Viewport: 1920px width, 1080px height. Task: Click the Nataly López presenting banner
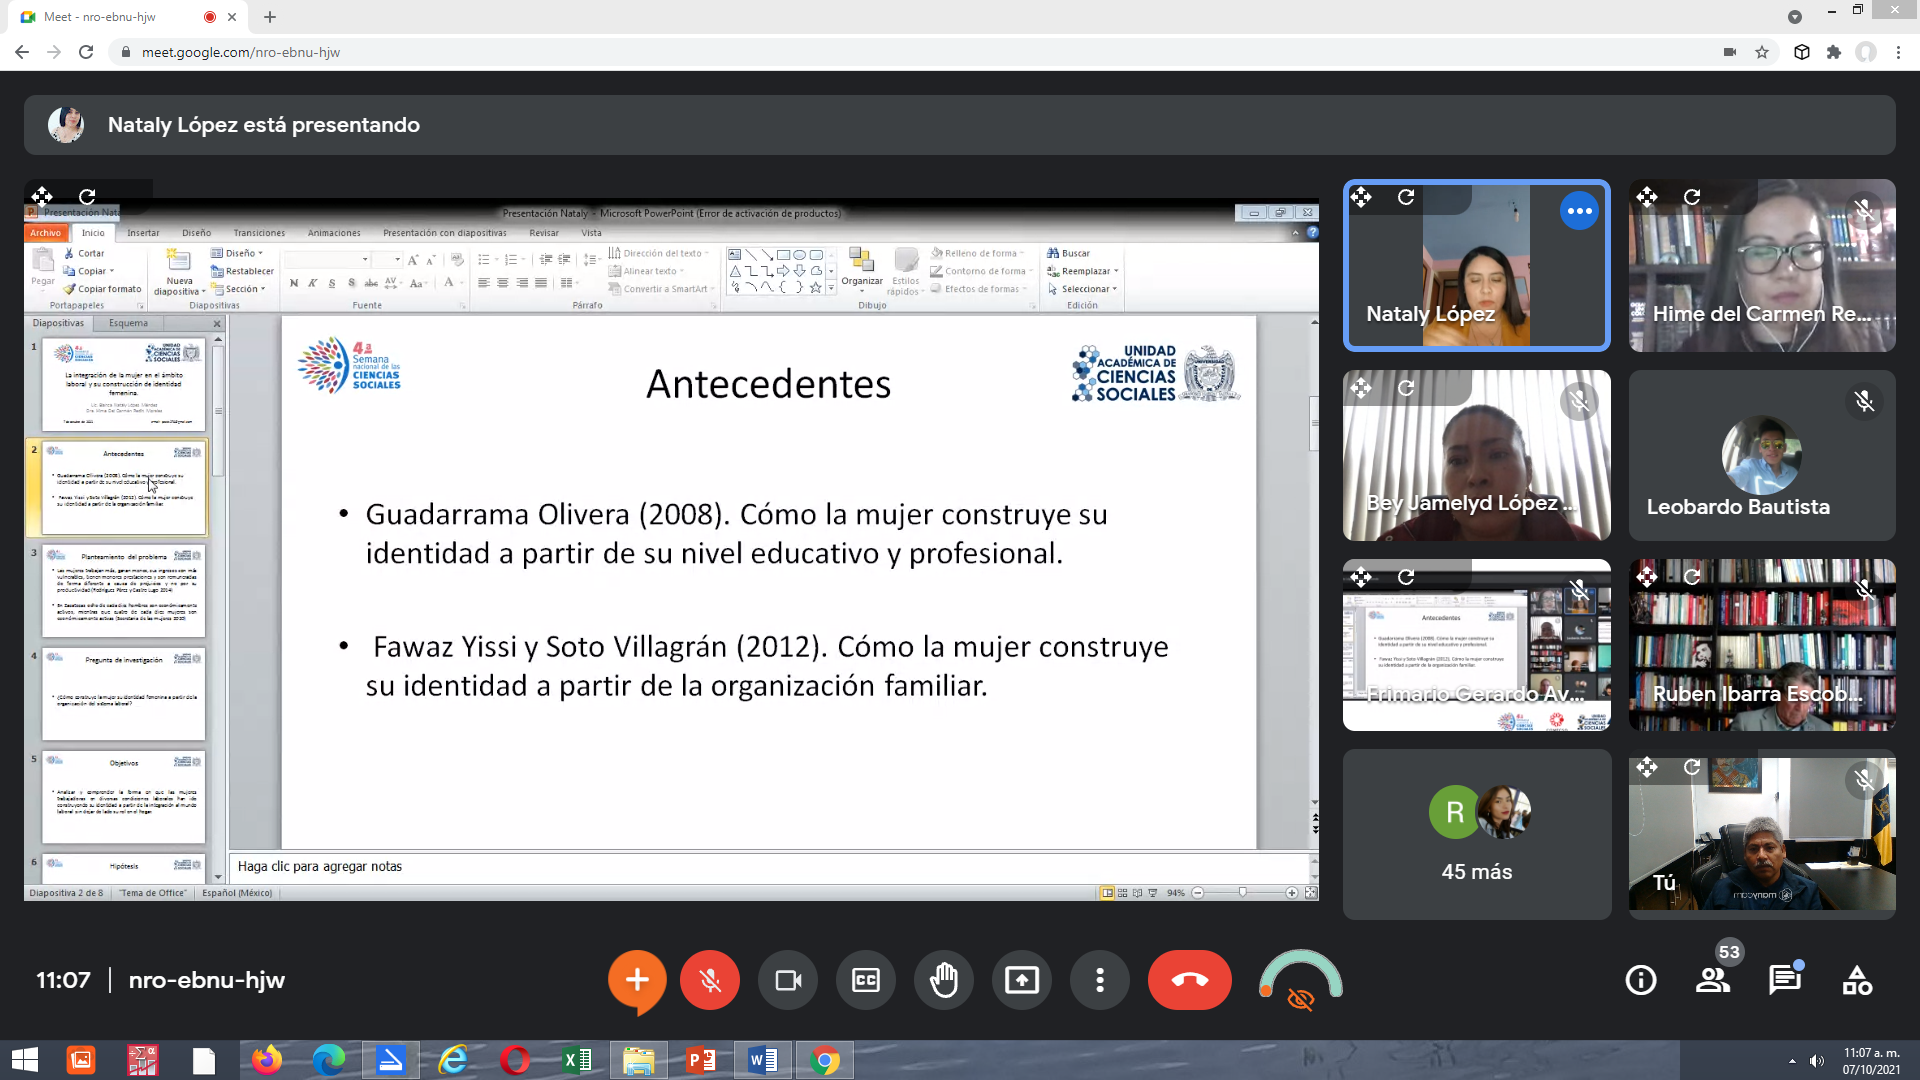click(x=960, y=125)
